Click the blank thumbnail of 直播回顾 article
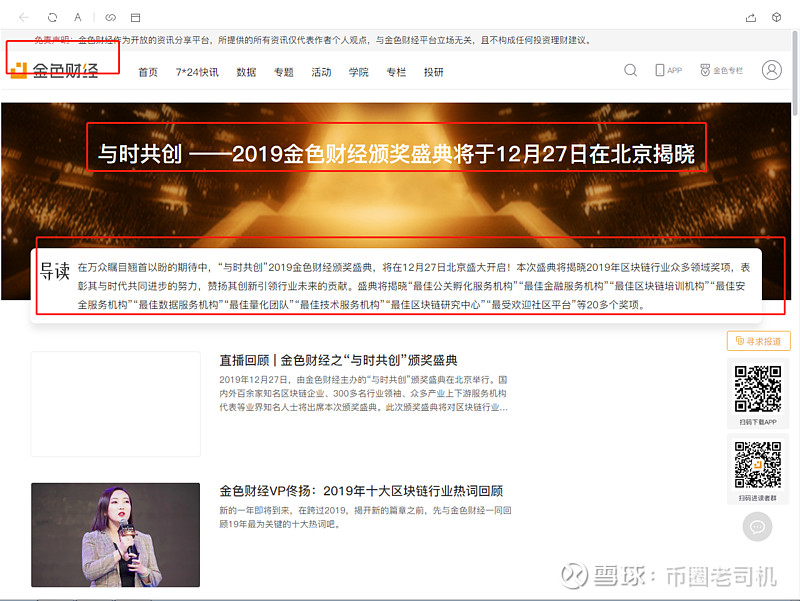Screen dimensions: 800x601 click(x=115, y=404)
